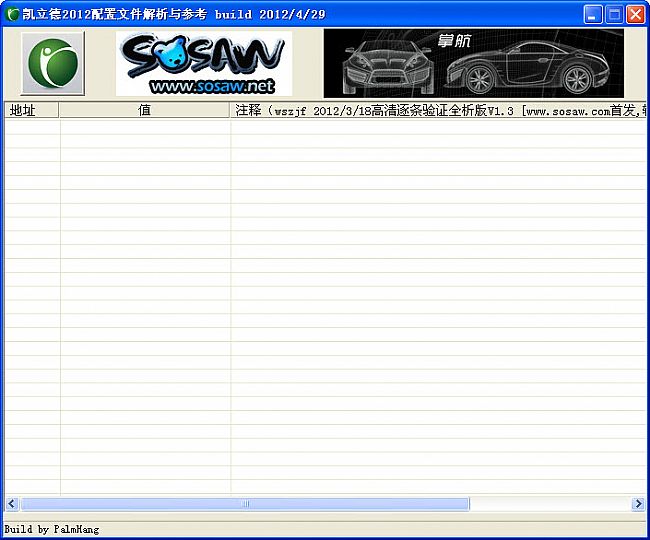This screenshot has height=540, width=650.
Task: Click the title bar application icon
Action: coord(12,15)
